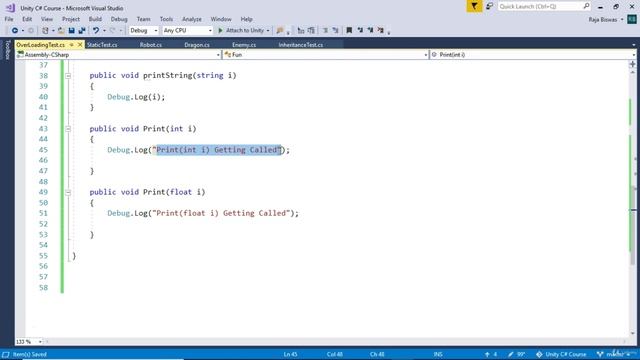Toggle pin on the OverLoadingTest.cs tab
640x360 pixels.
71,44
